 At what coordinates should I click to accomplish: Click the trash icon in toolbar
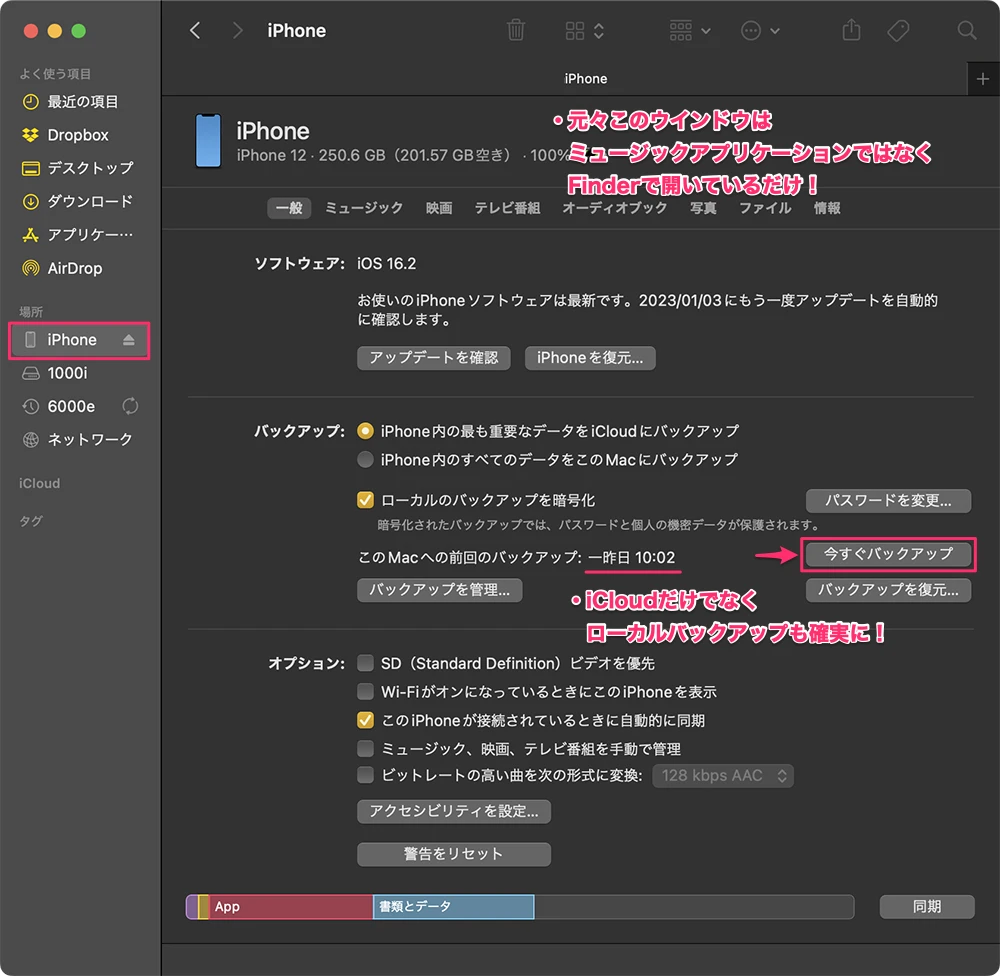[x=515, y=30]
